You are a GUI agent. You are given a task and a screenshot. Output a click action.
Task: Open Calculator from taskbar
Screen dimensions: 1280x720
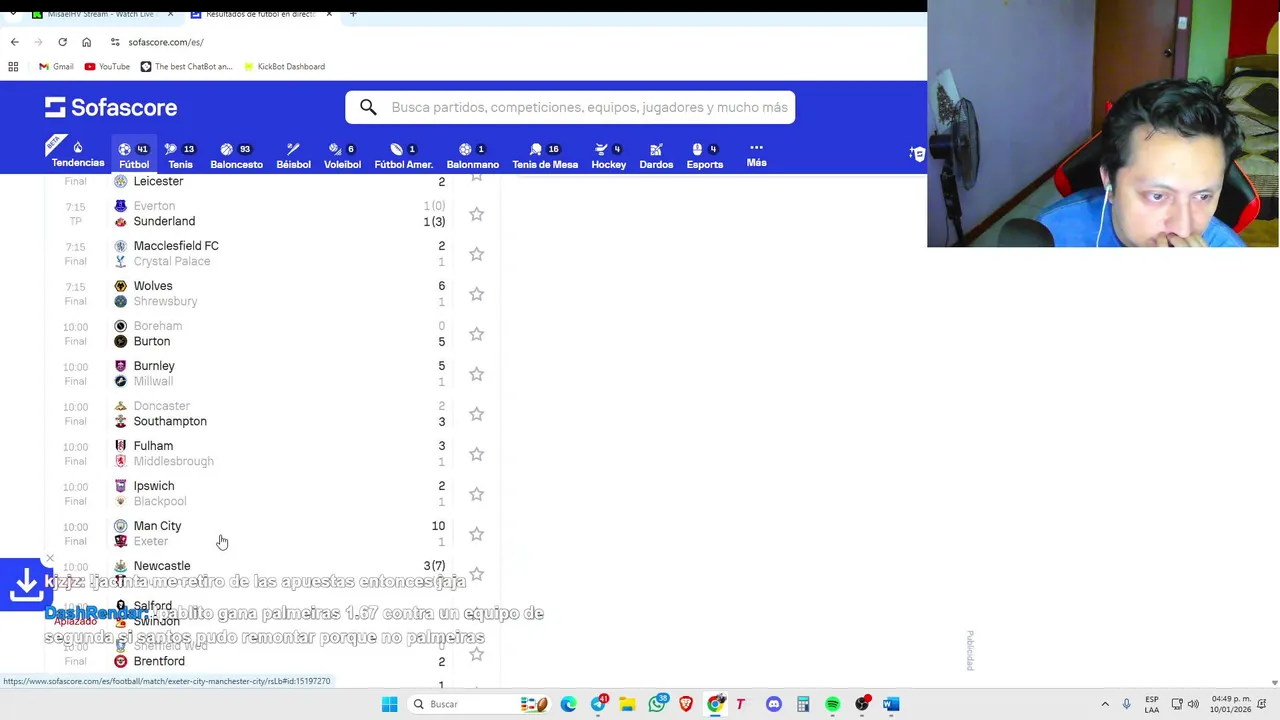(803, 704)
